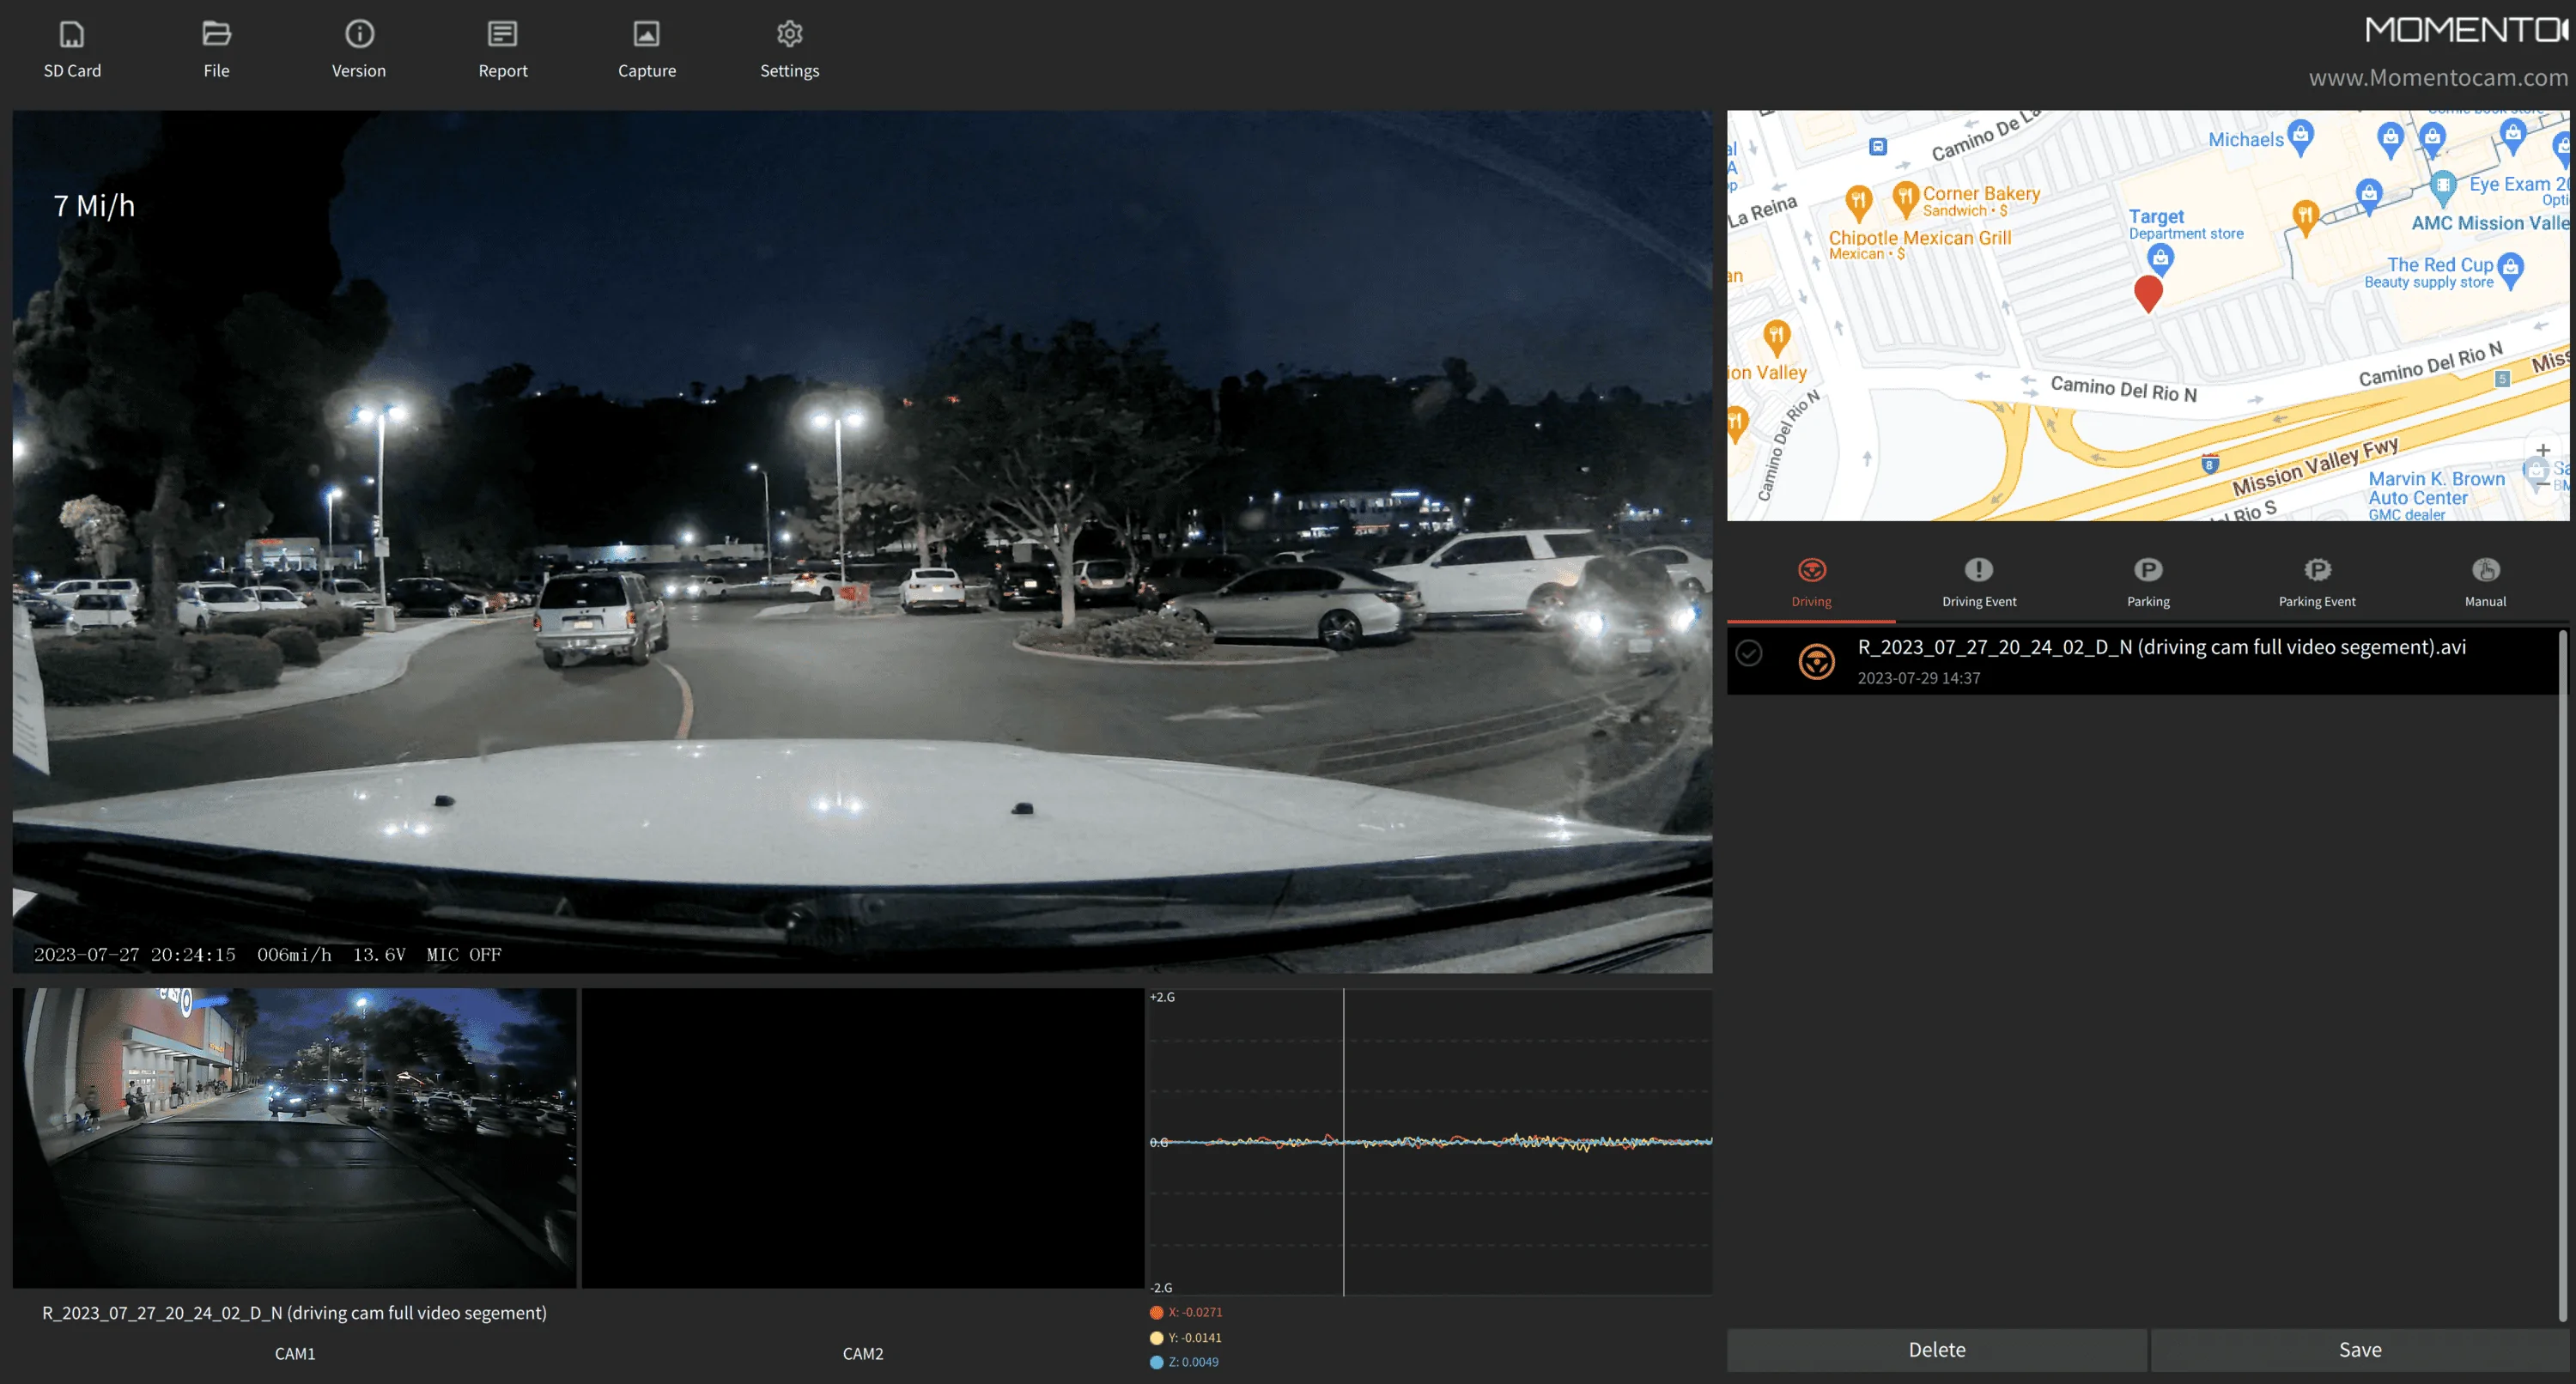Click the Save button
This screenshot has width=2576, height=1384.
2360,1349
